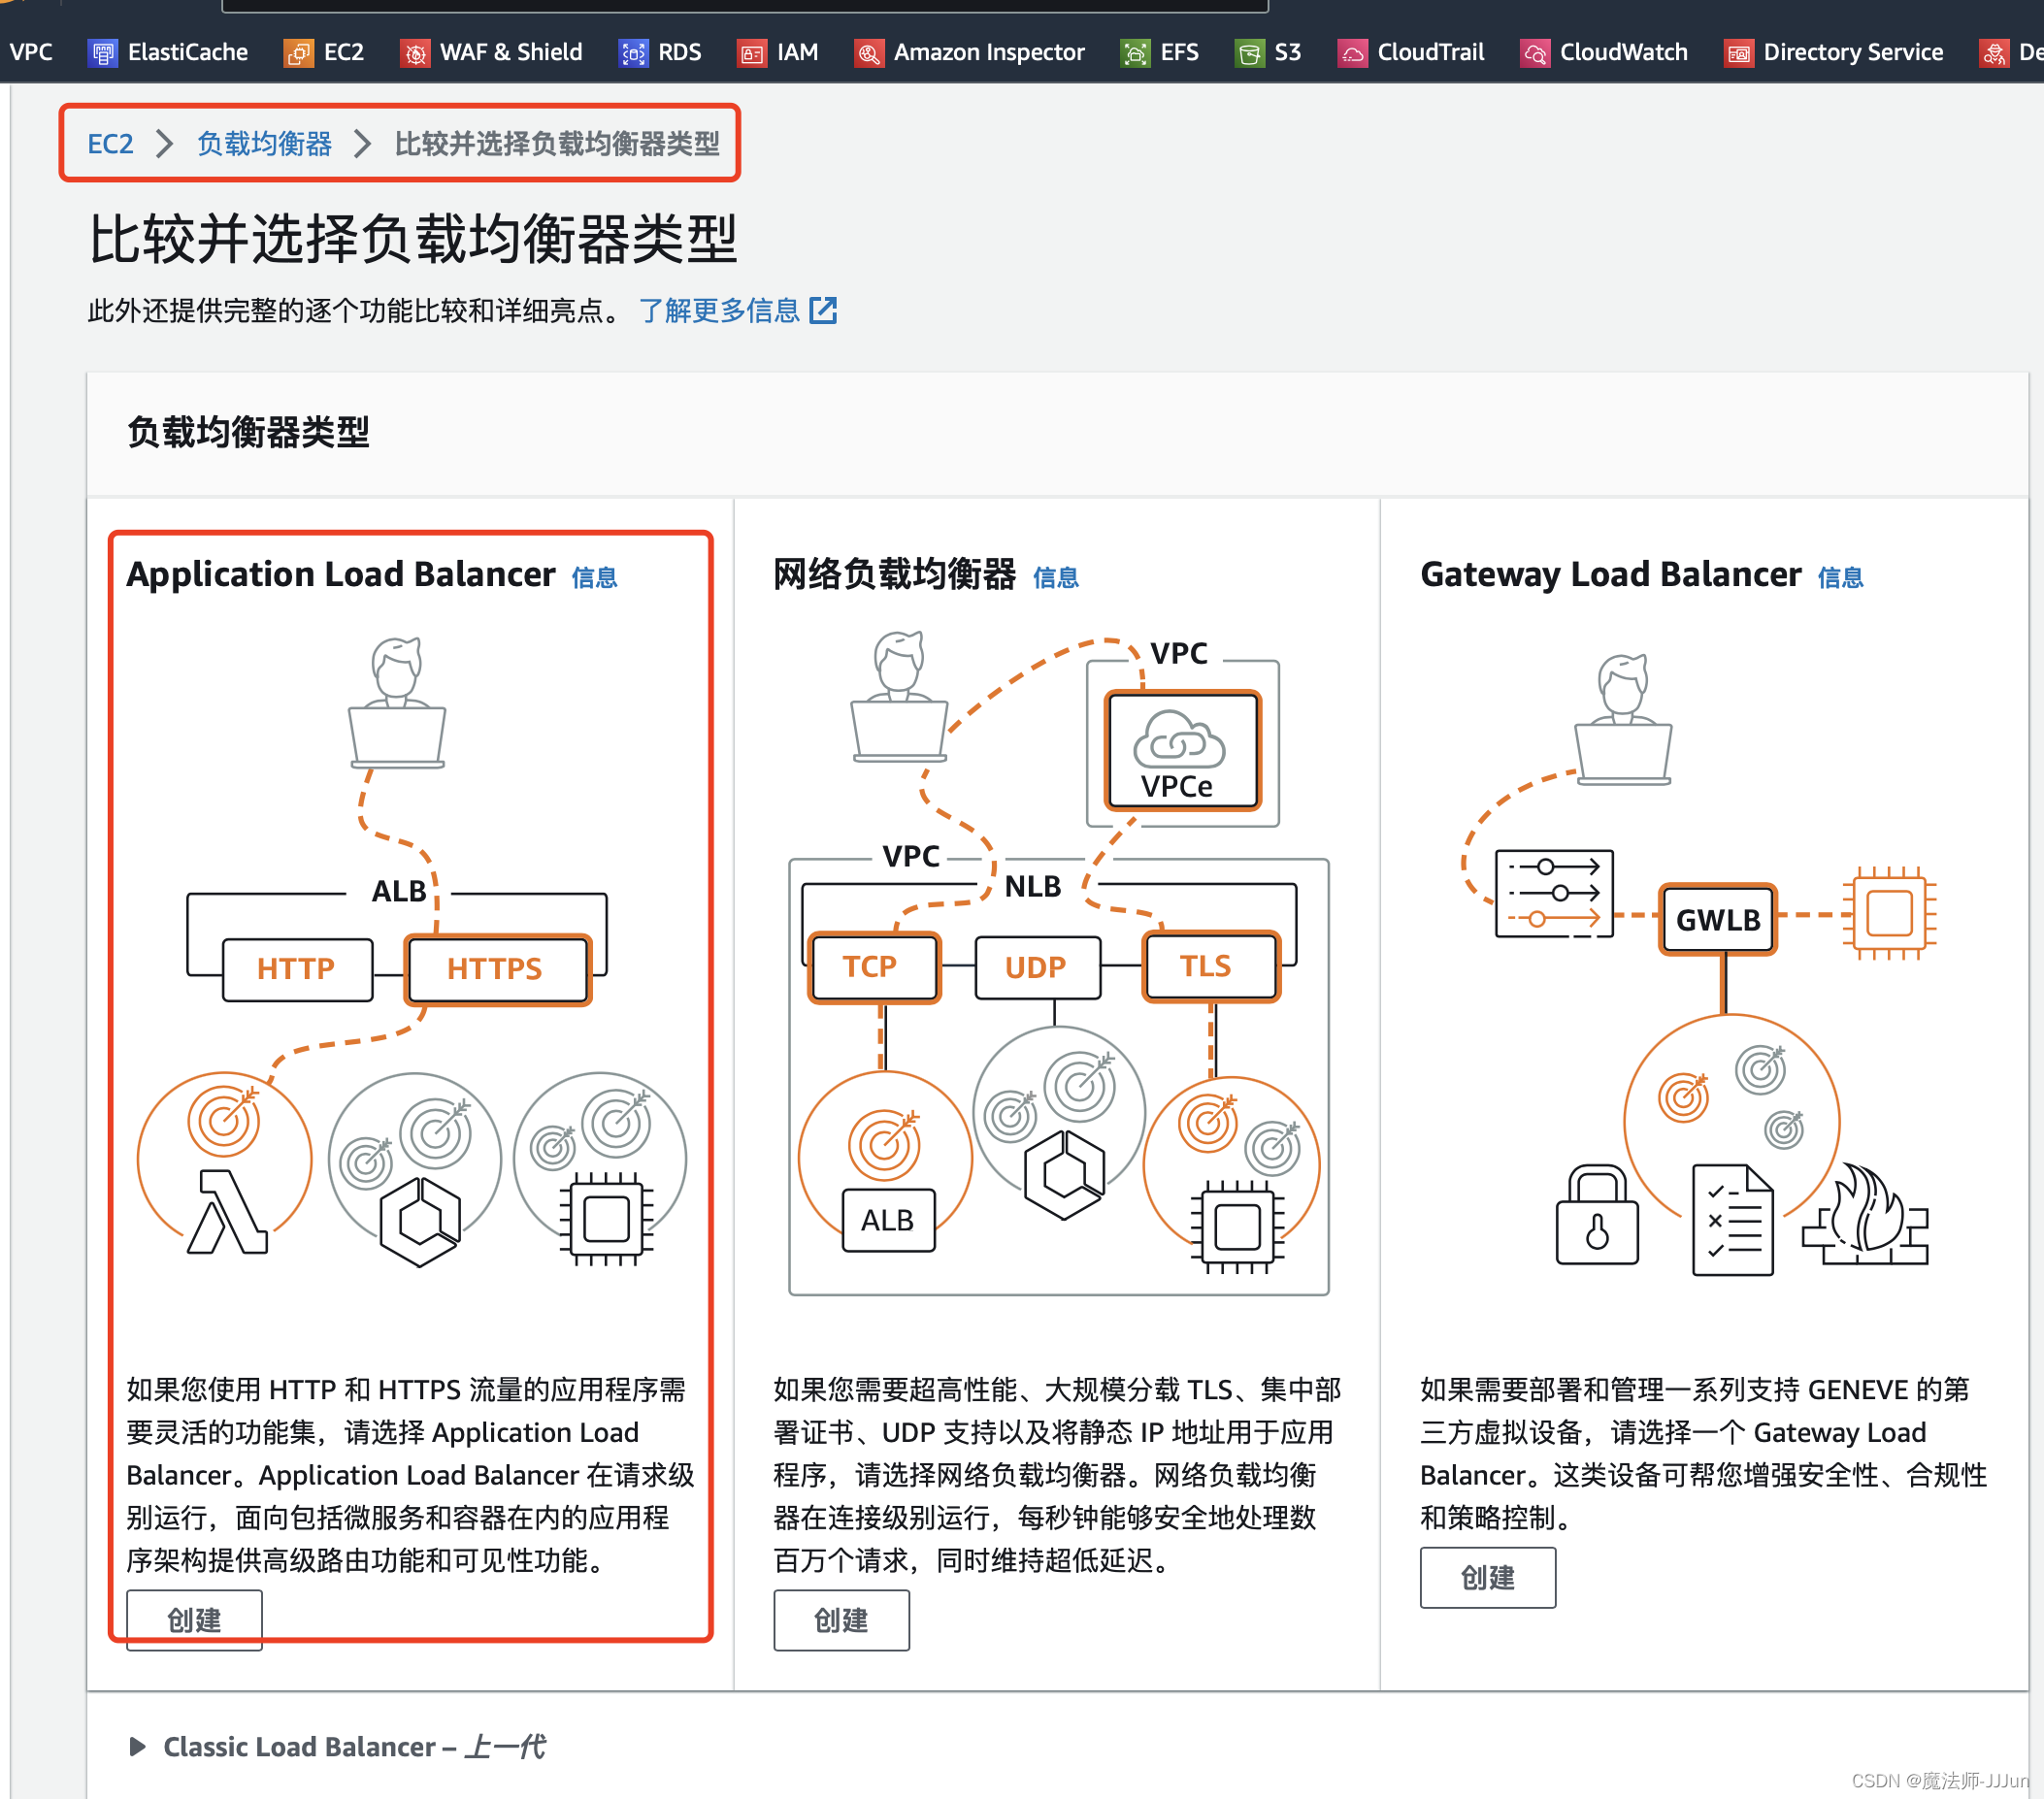This screenshot has height=1799, width=2044.
Task: Click the checklist document icon in GWLB diagram
Action: (x=1733, y=1219)
